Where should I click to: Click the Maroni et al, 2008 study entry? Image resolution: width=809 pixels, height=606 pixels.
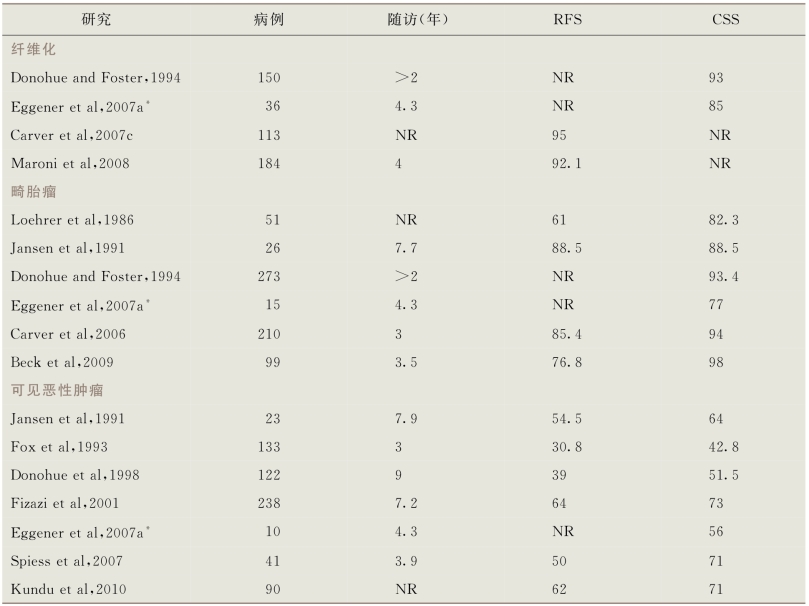tap(70, 163)
